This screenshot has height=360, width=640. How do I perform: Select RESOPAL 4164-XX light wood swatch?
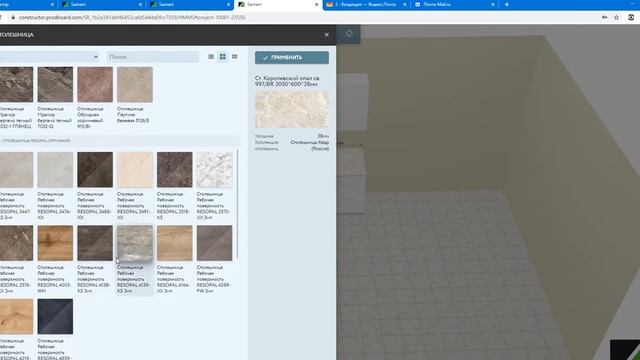175,243
